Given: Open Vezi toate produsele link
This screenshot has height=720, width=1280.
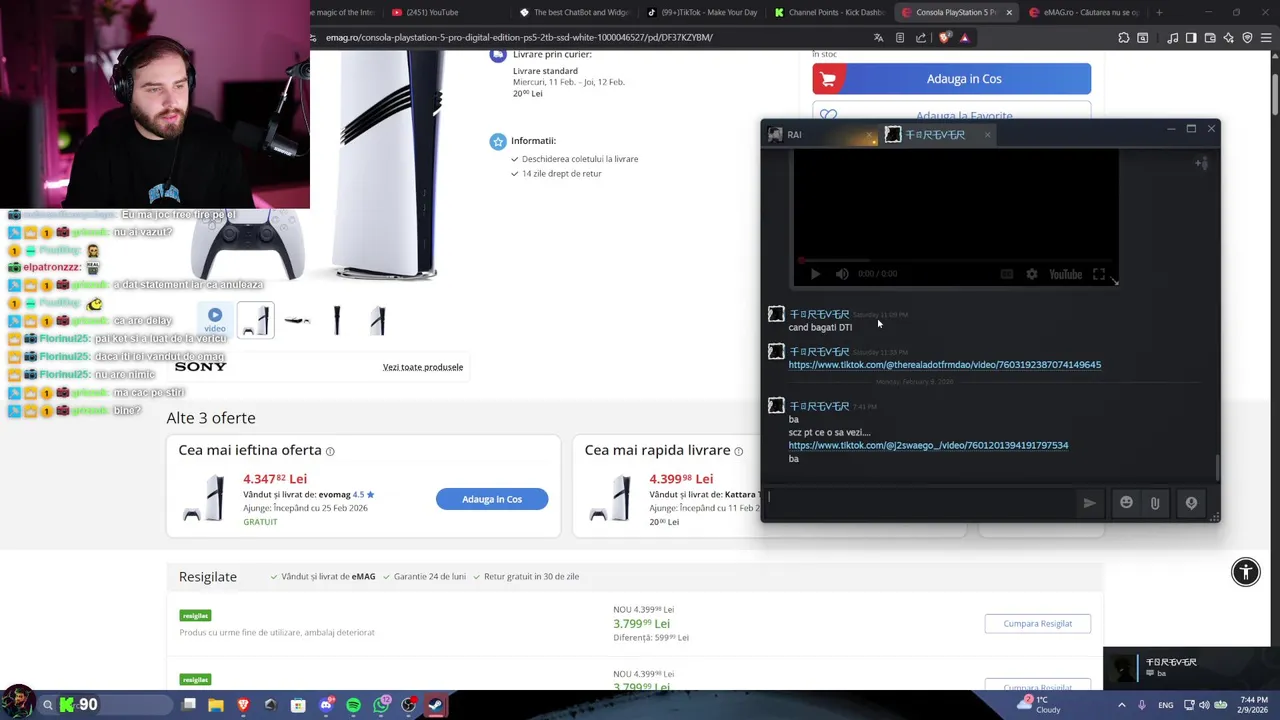Looking at the screenshot, I should tap(423, 367).
